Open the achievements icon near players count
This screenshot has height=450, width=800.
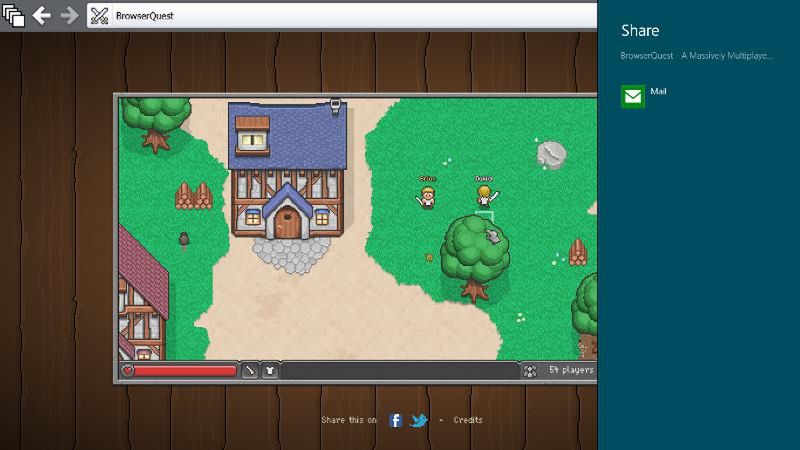[x=530, y=371]
